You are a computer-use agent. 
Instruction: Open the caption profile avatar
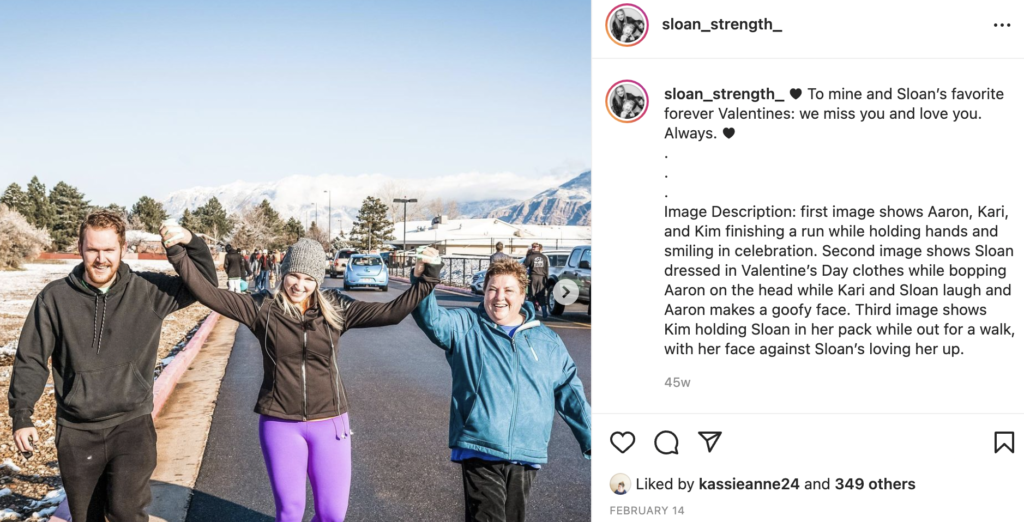tap(627, 101)
